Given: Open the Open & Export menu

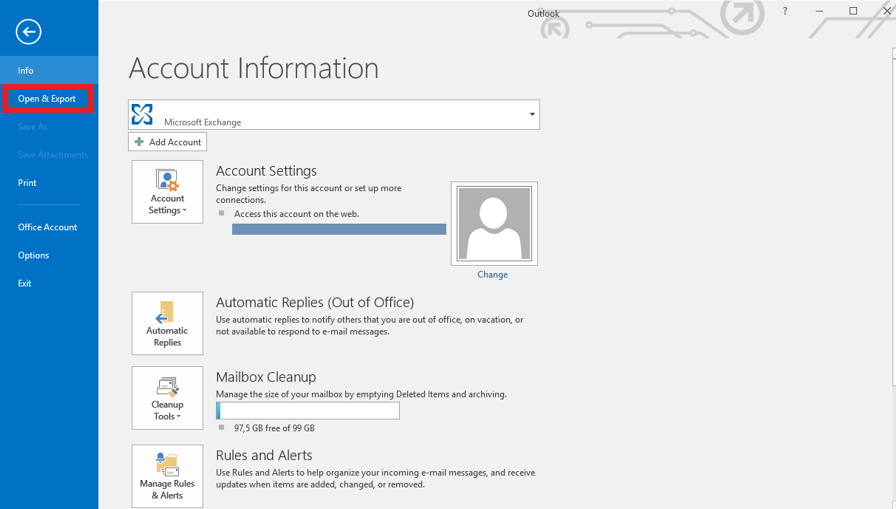Looking at the screenshot, I should click(47, 99).
